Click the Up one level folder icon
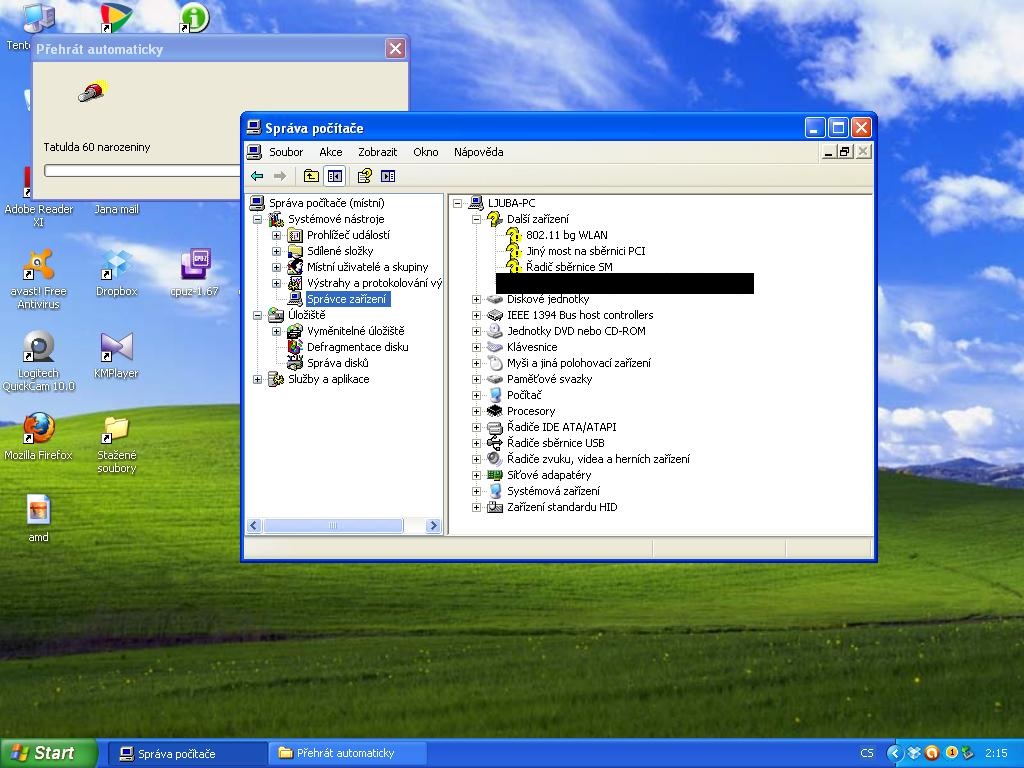Viewport: 1024px width, 768px height. pos(311,176)
